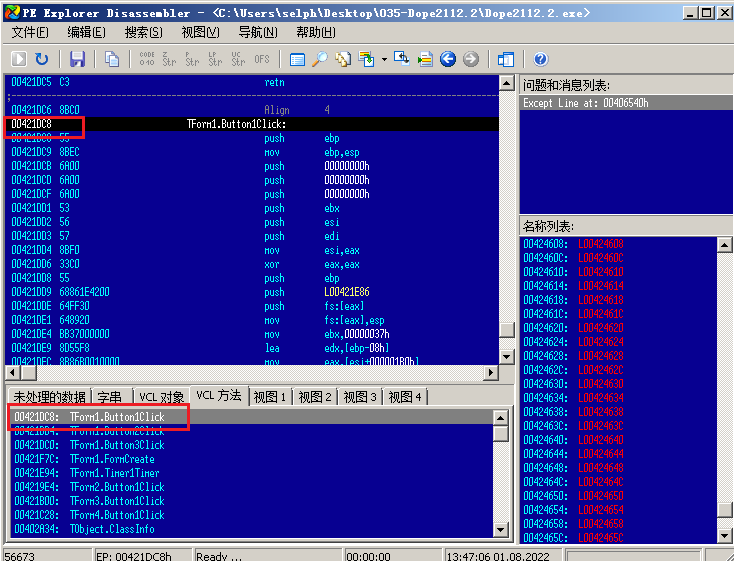734x561 pixels.
Task: Click the Copy icon in toolbar
Action: (x=112, y=60)
